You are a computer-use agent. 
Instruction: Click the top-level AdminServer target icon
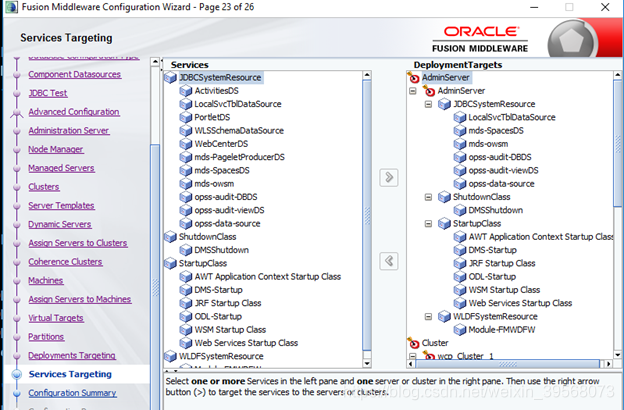[413, 77]
